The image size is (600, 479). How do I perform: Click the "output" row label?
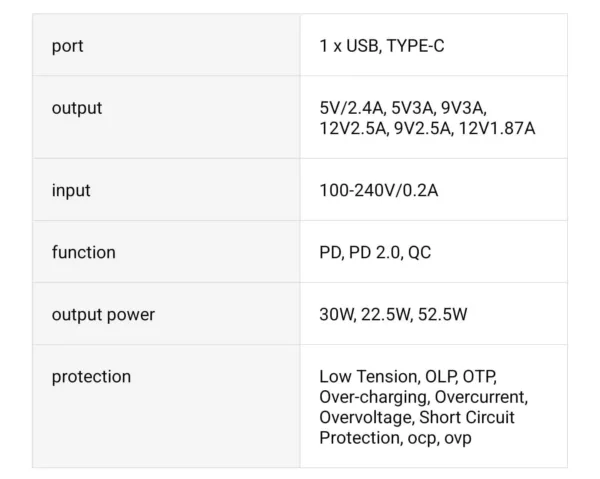[x=77, y=108]
